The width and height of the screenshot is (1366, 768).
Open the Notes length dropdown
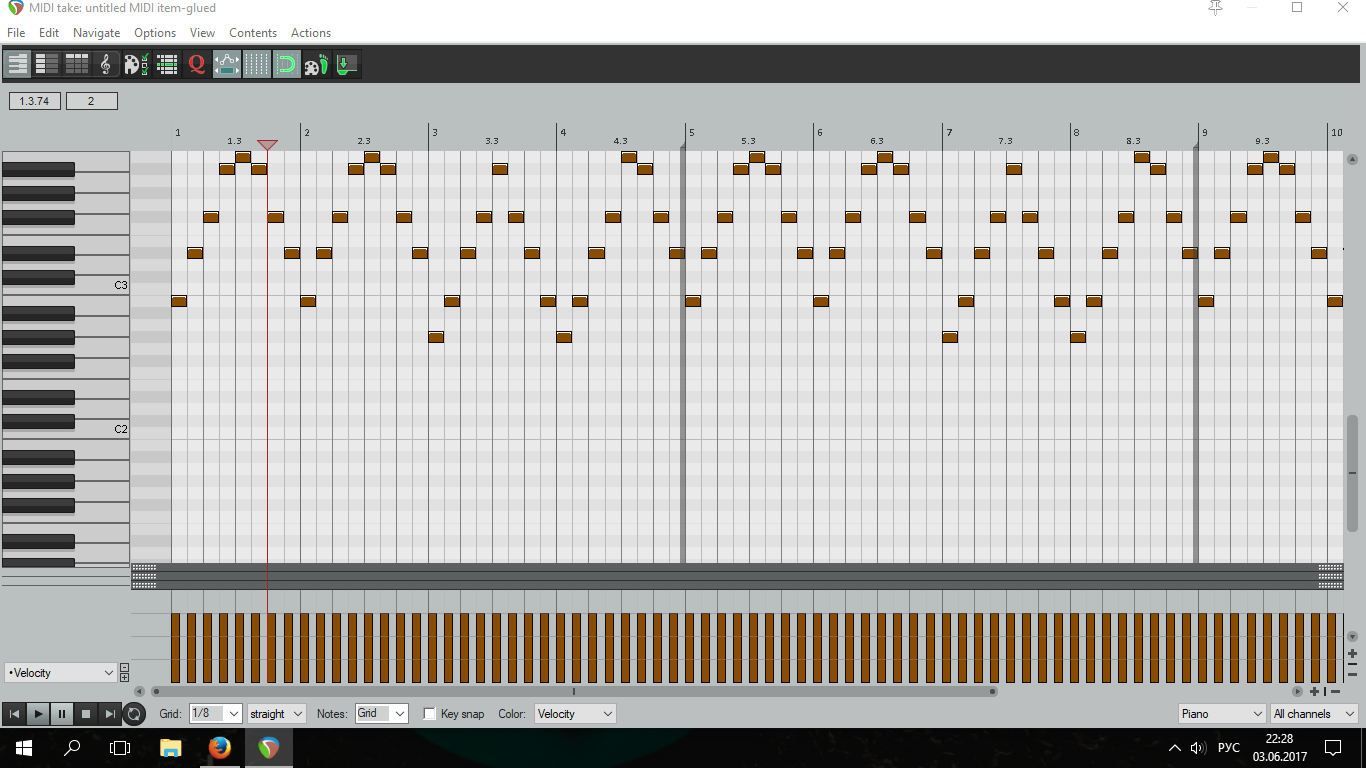[x=382, y=714]
